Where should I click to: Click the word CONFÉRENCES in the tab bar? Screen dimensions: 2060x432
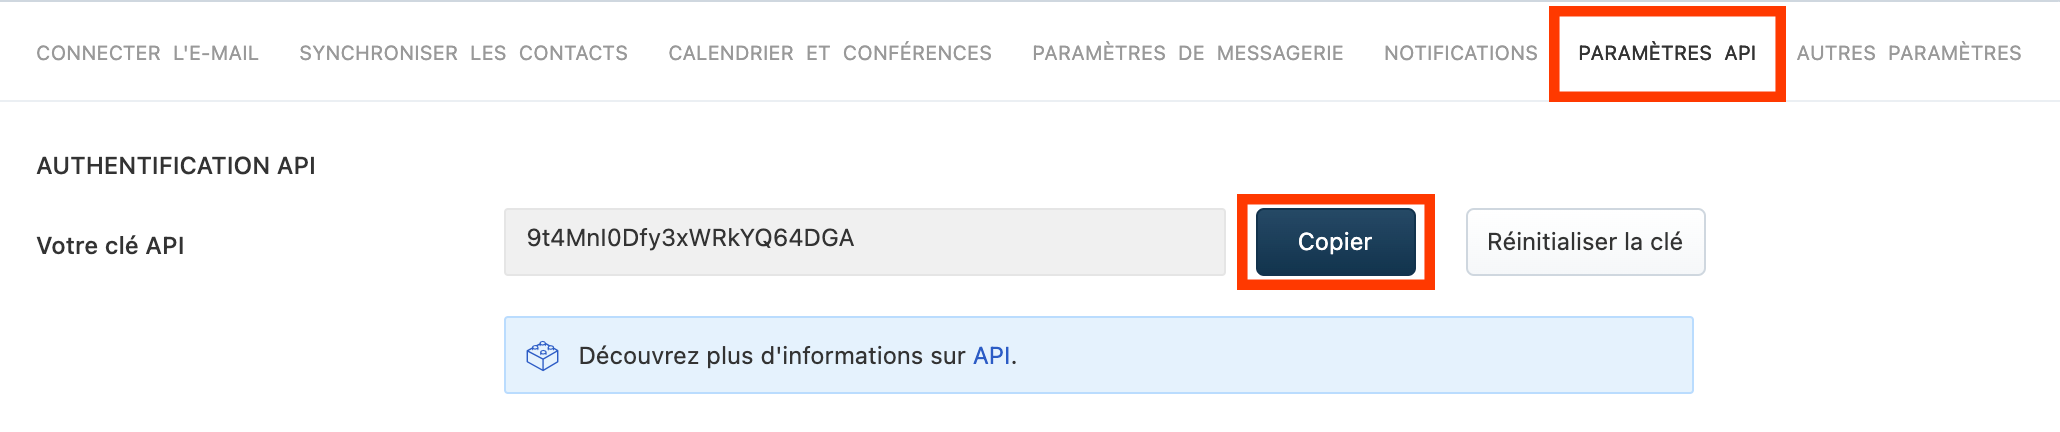[x=917, y=53]
